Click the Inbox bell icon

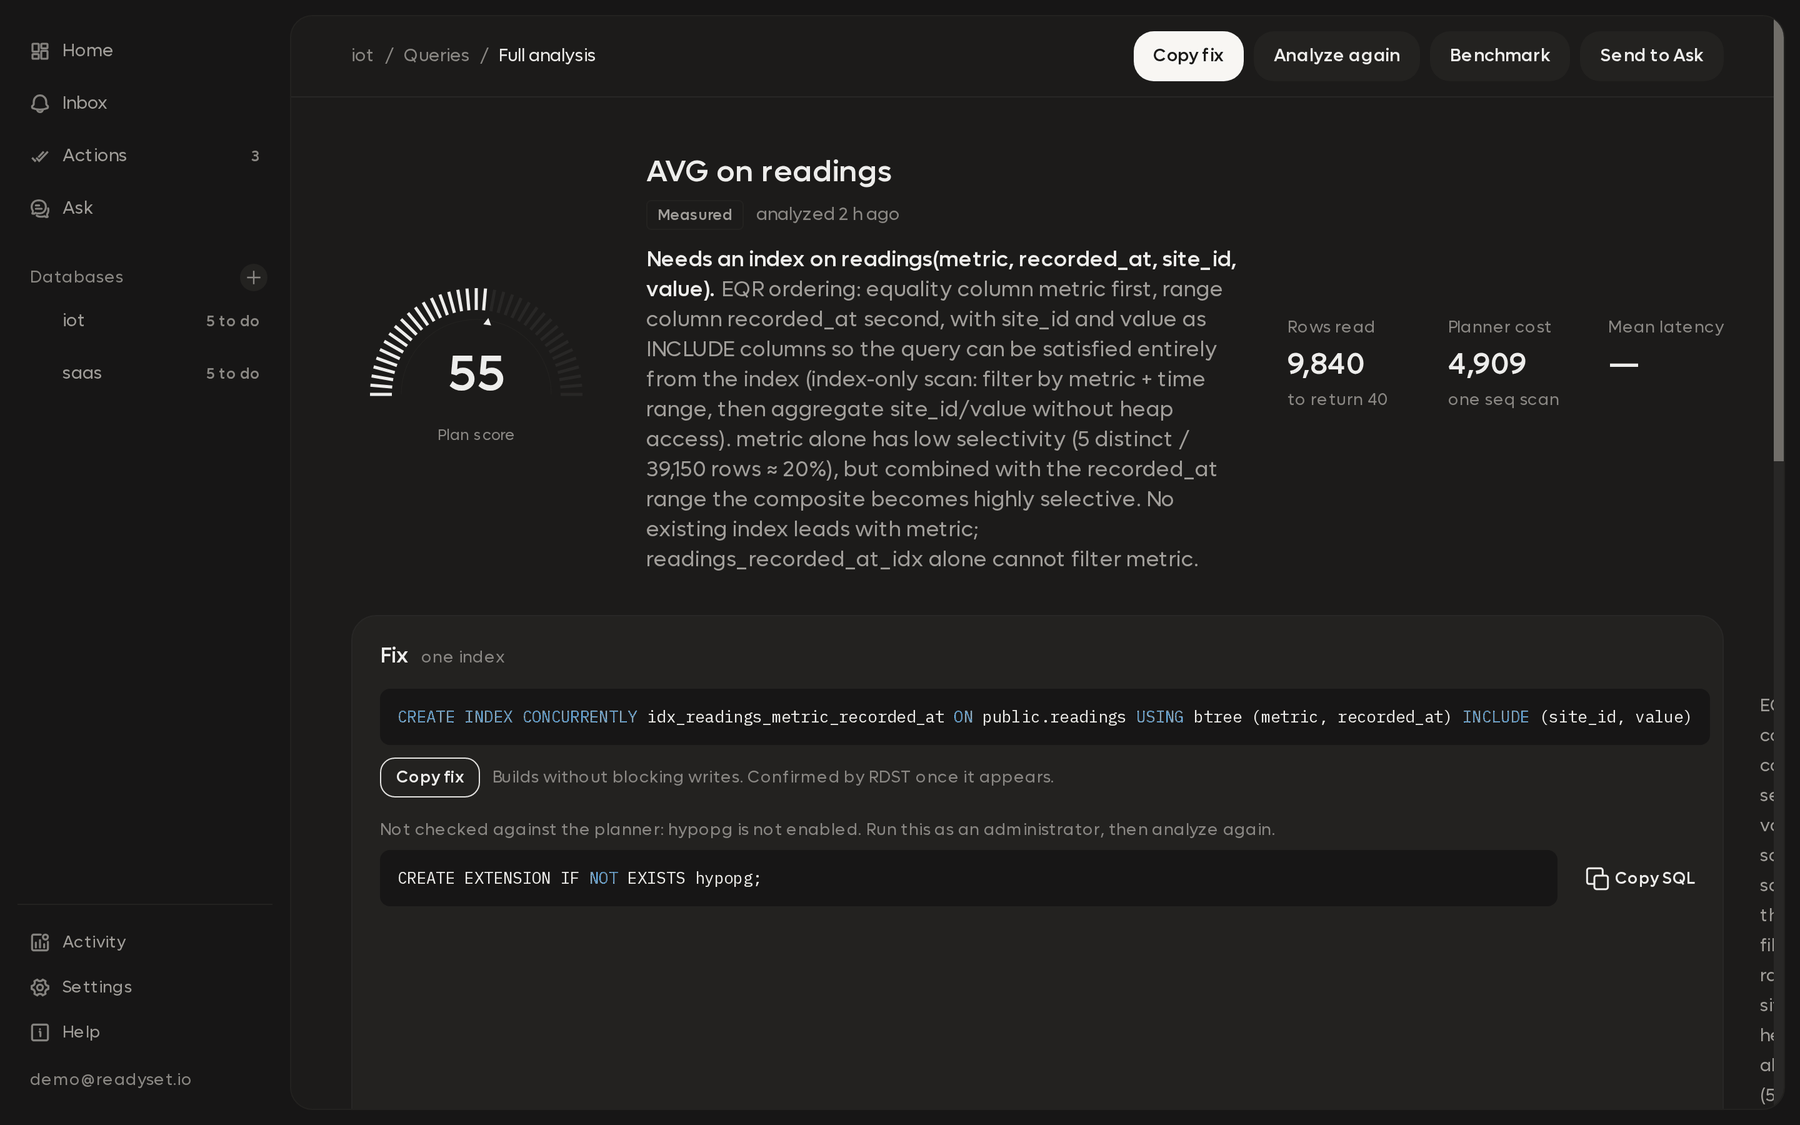click(x=40, y=103)
